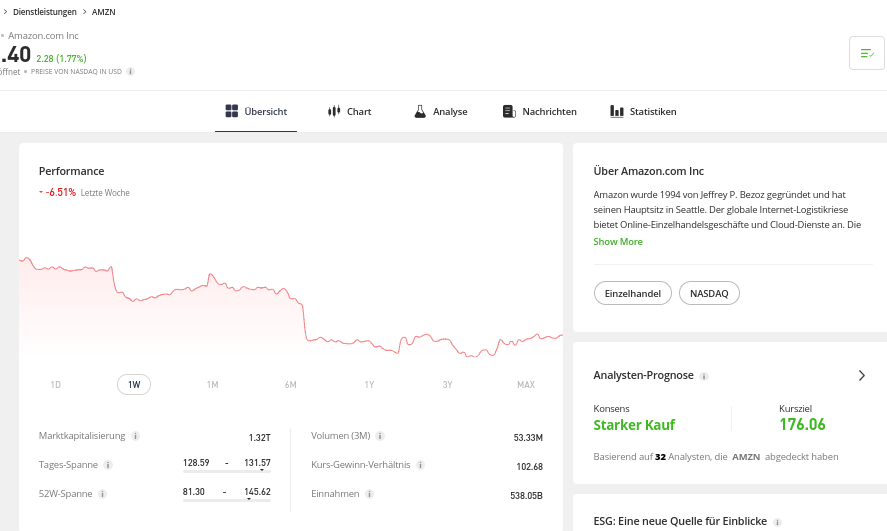The height and width of the screenshot is (531, 887).
Task: Go to Dienstleistungen breadcrumb
Action: coord(45,12)
